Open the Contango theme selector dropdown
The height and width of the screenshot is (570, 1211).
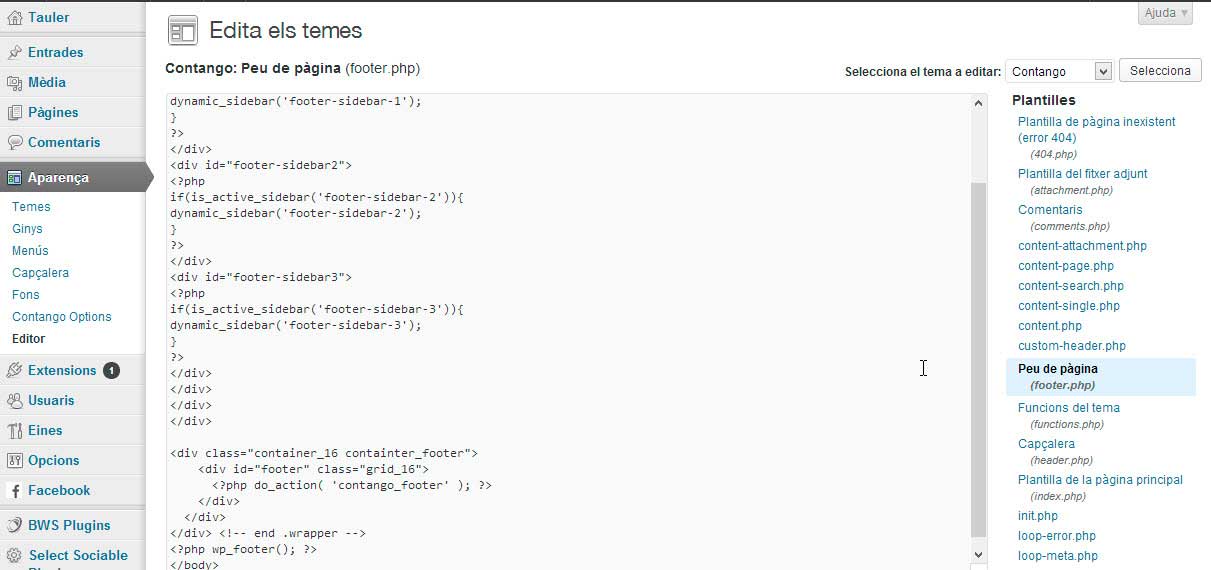point(1059,71)
